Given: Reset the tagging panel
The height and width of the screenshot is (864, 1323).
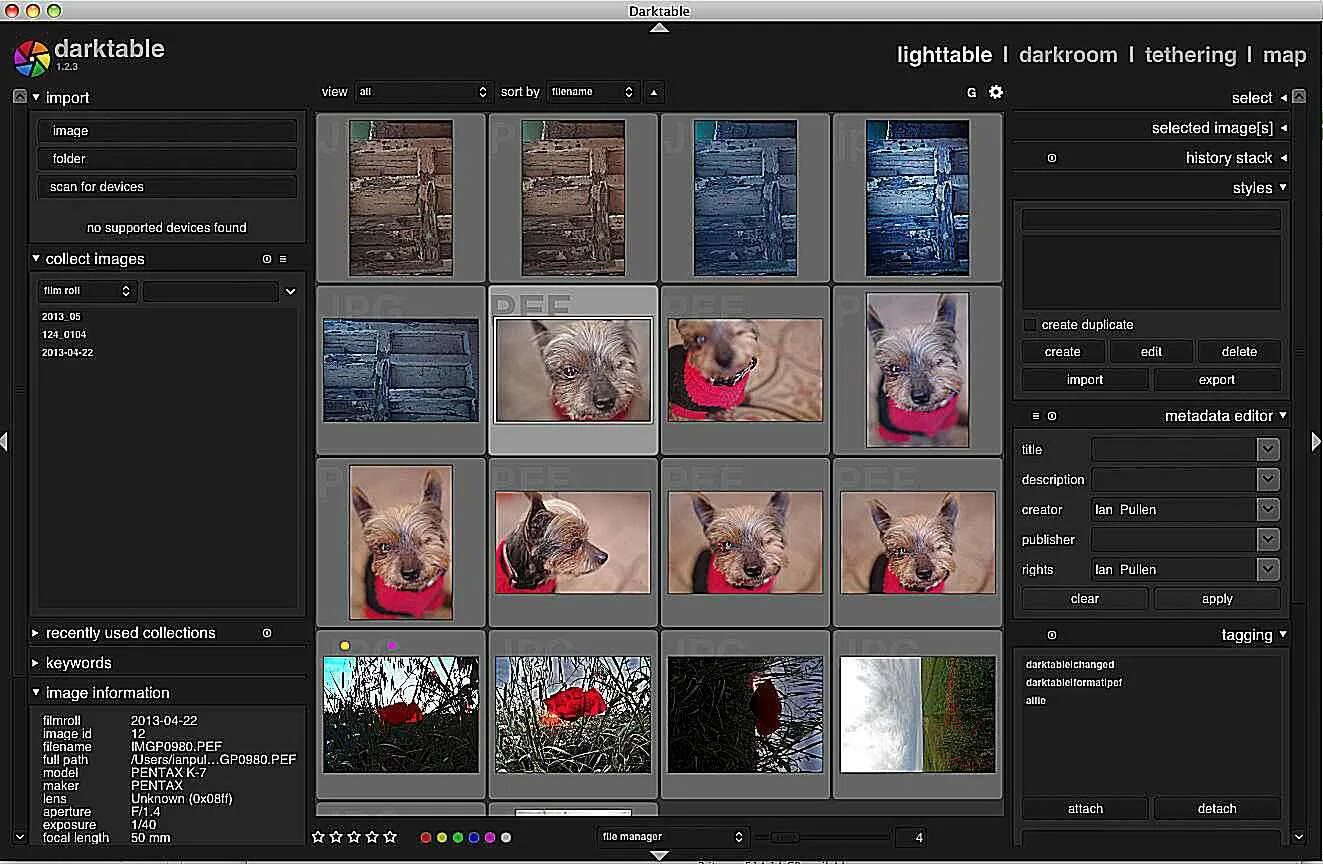Looking at the screenshot, I should (1051, 635).
